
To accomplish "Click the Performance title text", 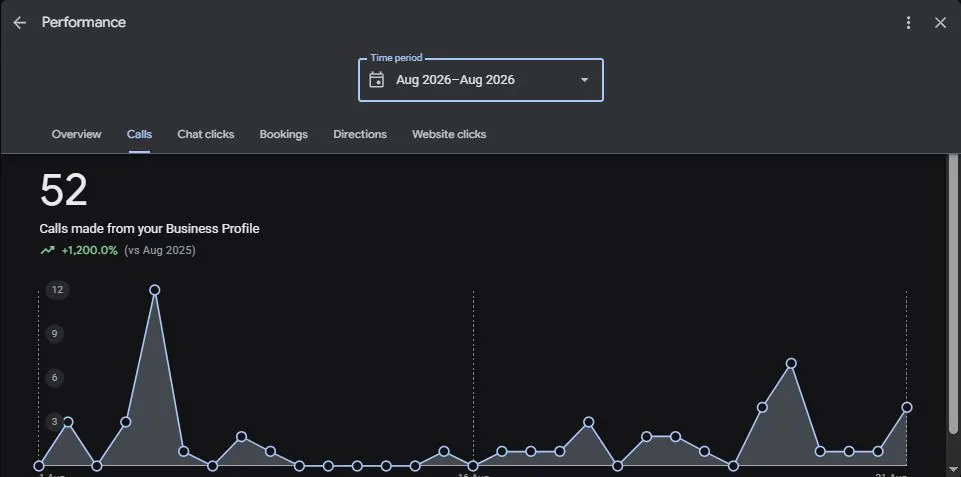I will (84, 22).
